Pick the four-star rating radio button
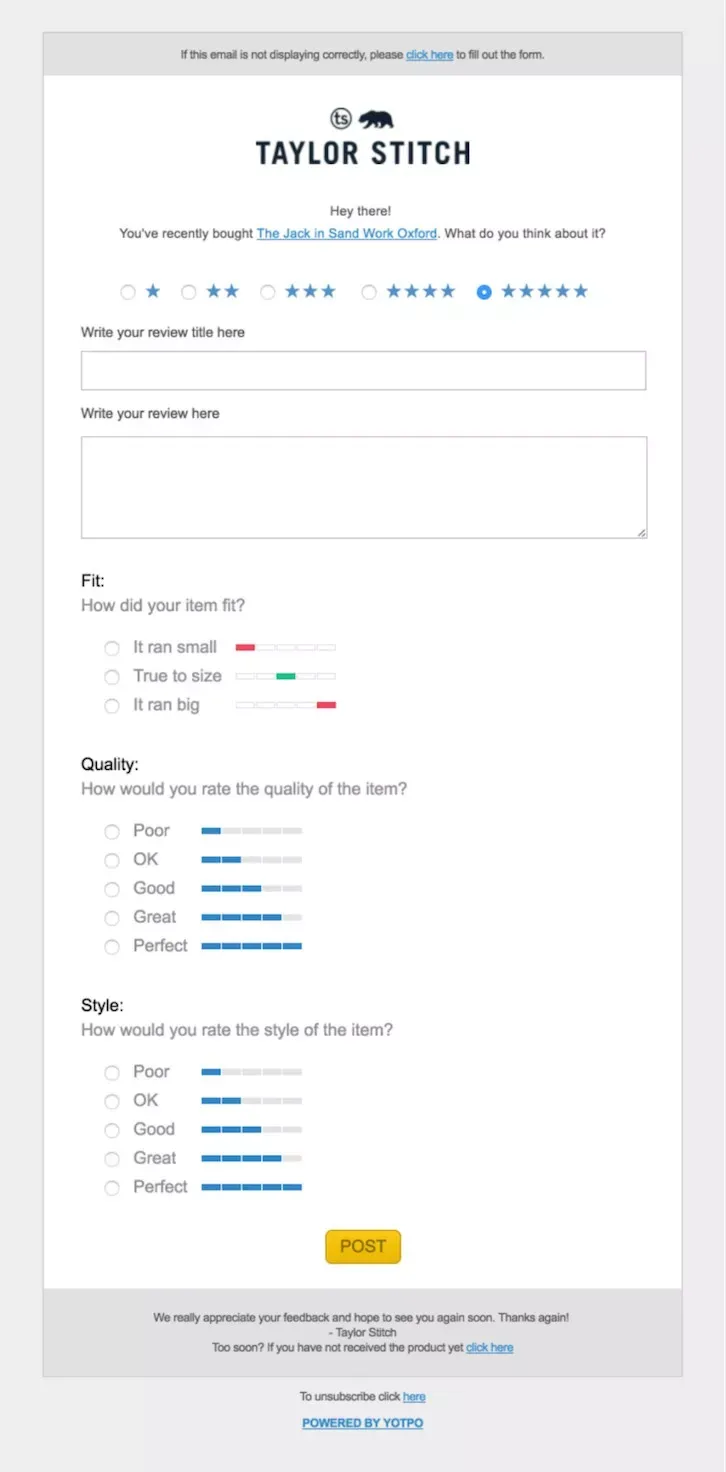Image resolution: width=726 pixels, height=1472 pixels. (369, 292)
